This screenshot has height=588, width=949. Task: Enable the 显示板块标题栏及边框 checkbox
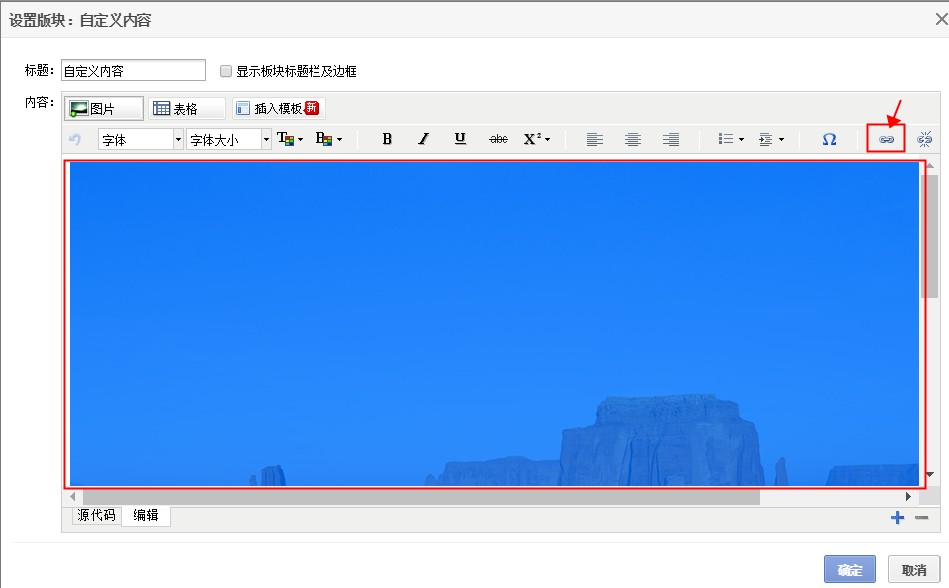tap(225, 70)
